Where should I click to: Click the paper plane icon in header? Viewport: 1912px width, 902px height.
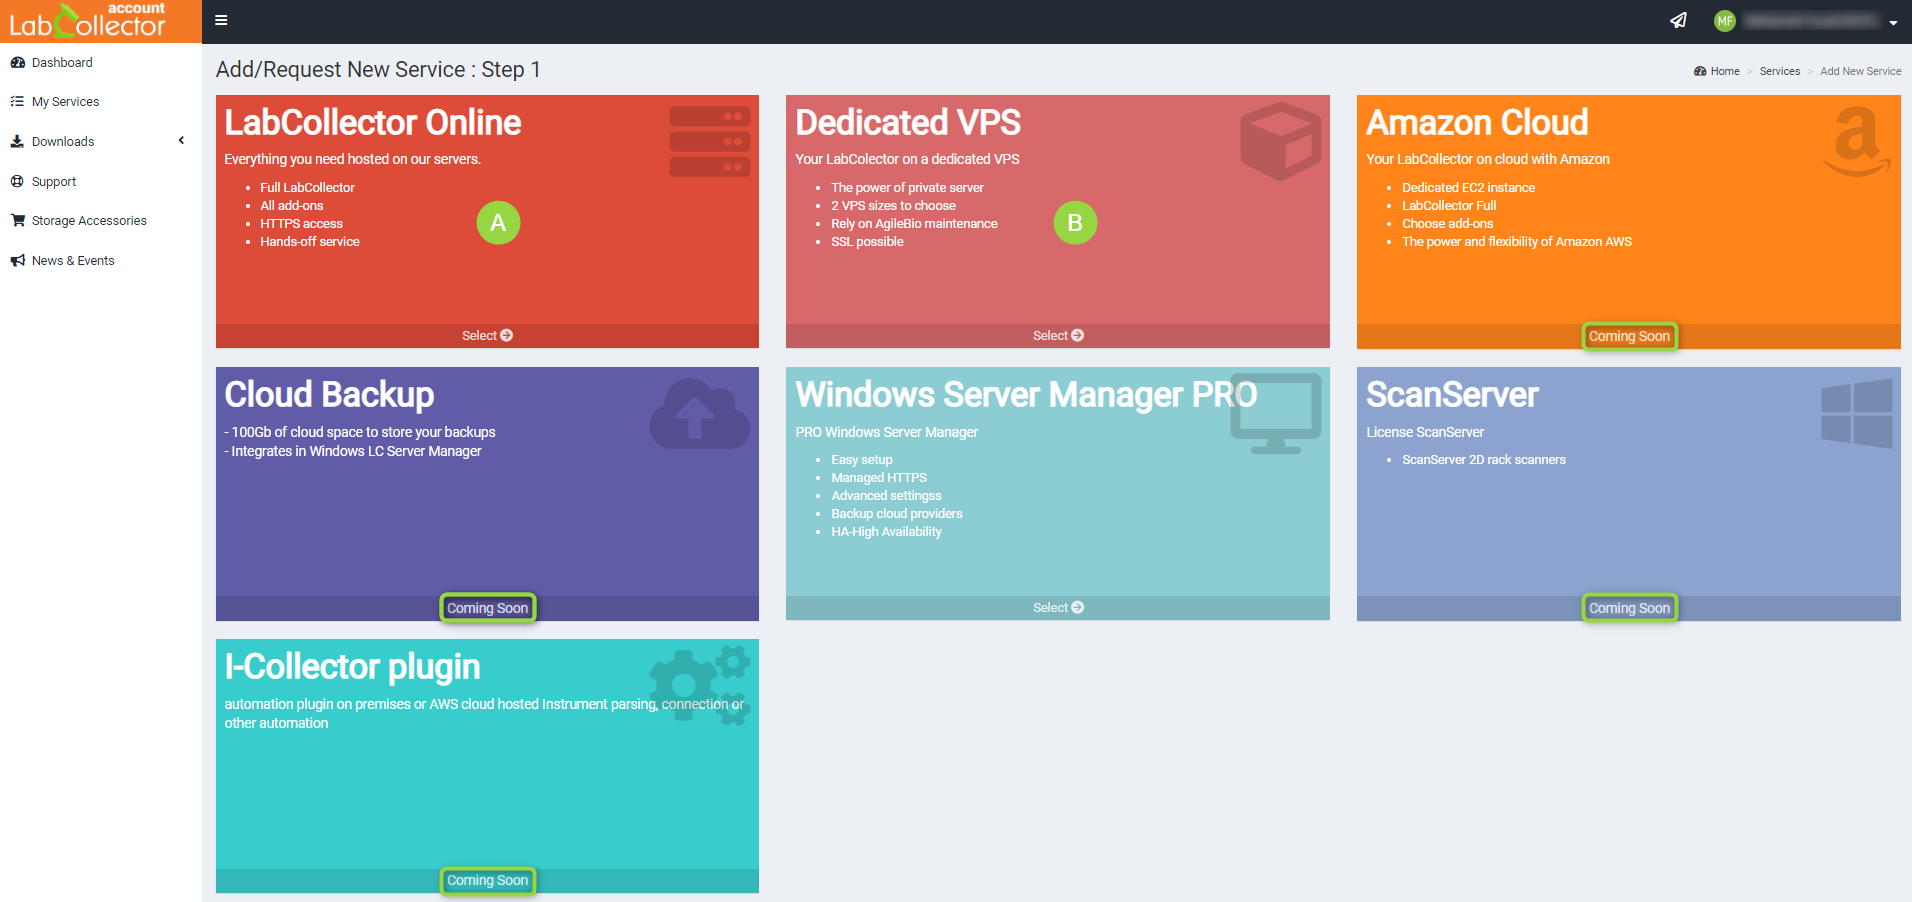point(1678,20)
